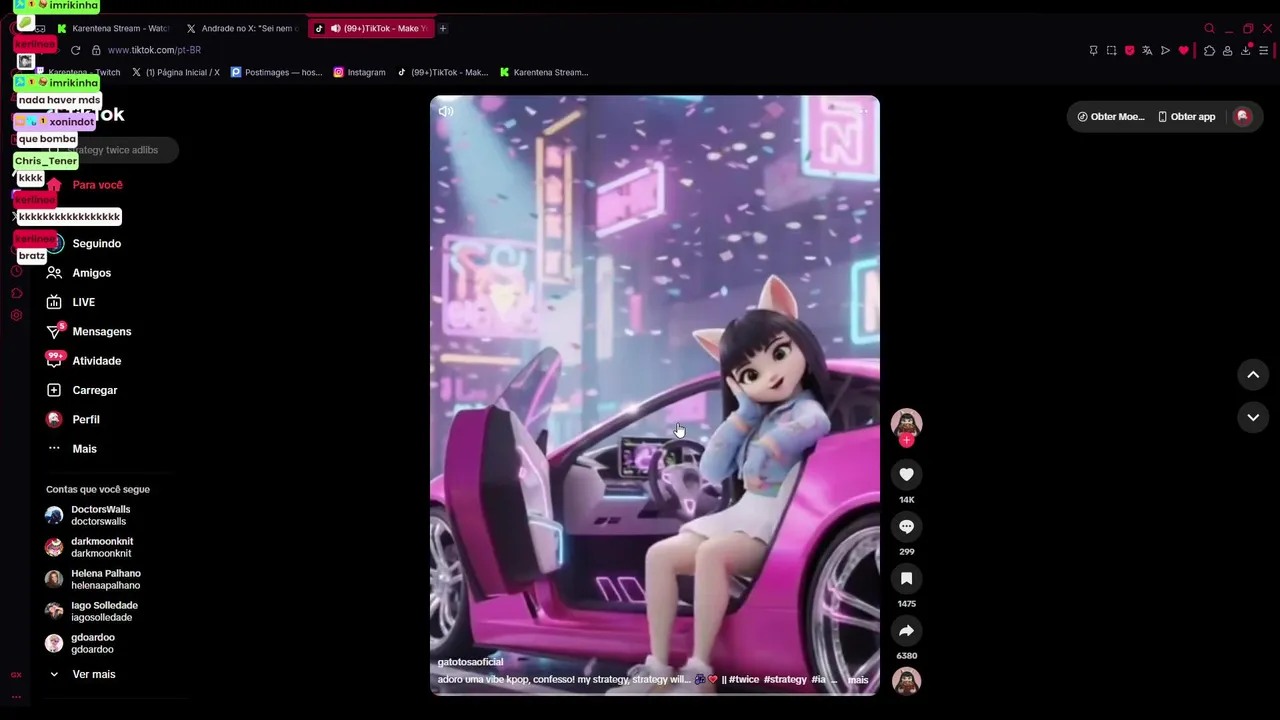Open Mensagens inbox
This screenshot has width=1280, height=720.
102,331
